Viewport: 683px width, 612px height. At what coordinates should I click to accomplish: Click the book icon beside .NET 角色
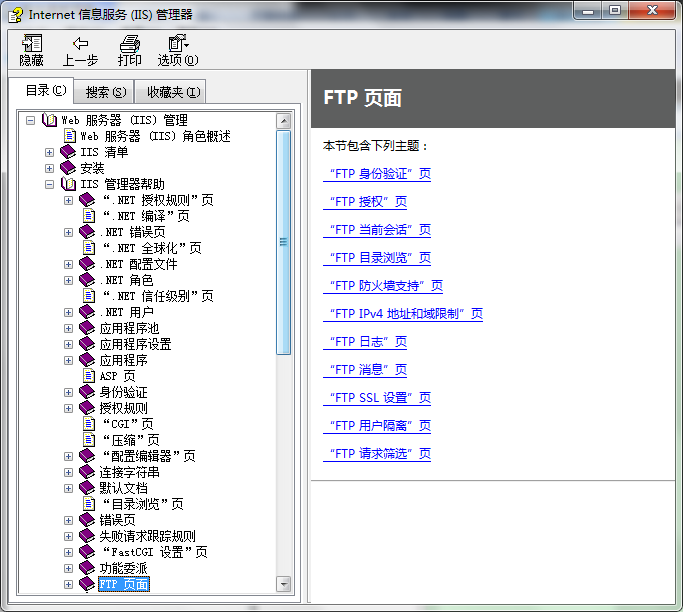[87, 280]
